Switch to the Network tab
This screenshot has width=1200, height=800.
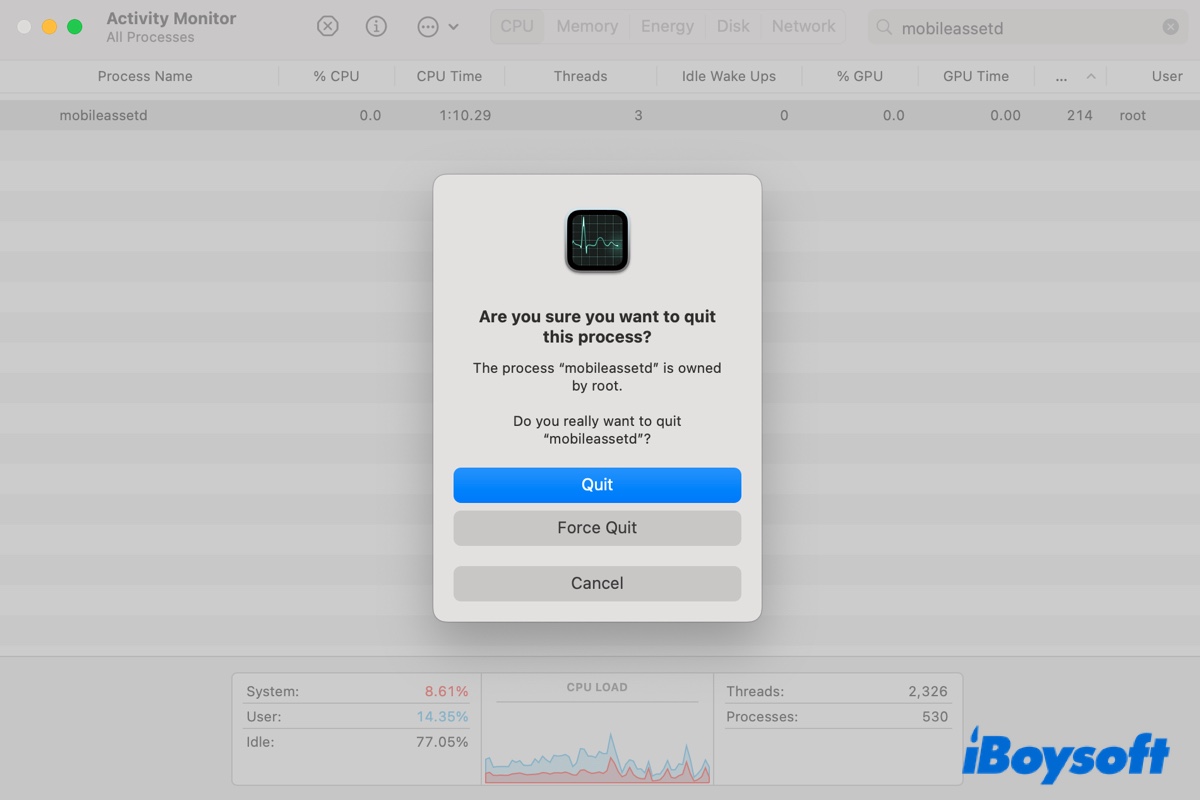point(803,27)
